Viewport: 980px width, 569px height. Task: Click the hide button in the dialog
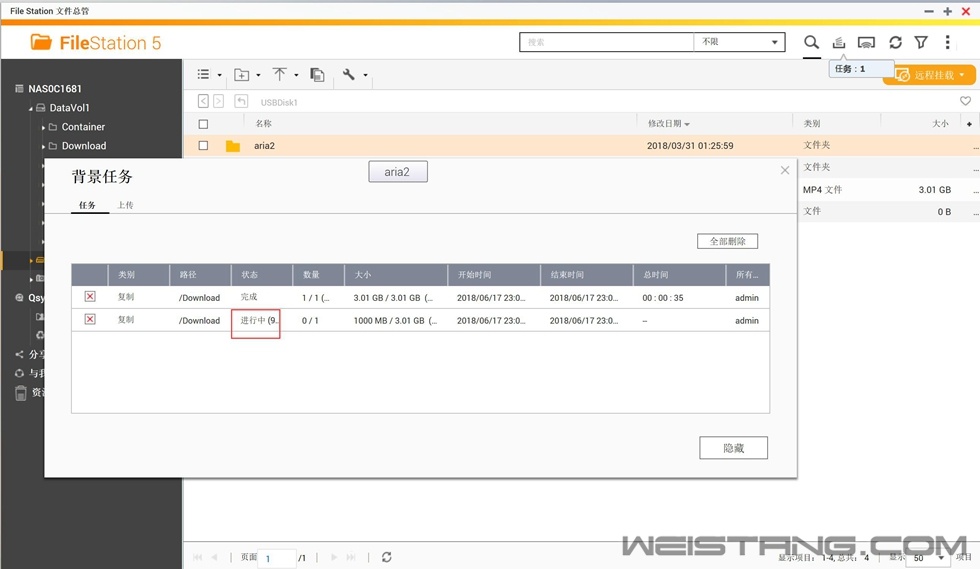[733, 448]
